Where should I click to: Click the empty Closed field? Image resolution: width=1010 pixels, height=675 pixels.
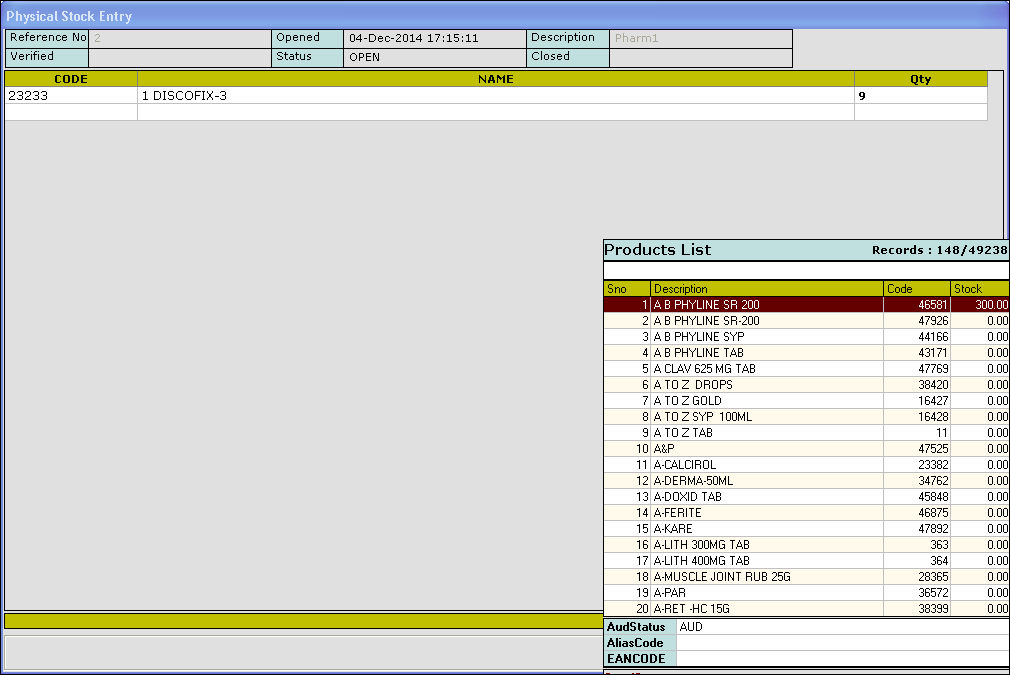[701, 57]
